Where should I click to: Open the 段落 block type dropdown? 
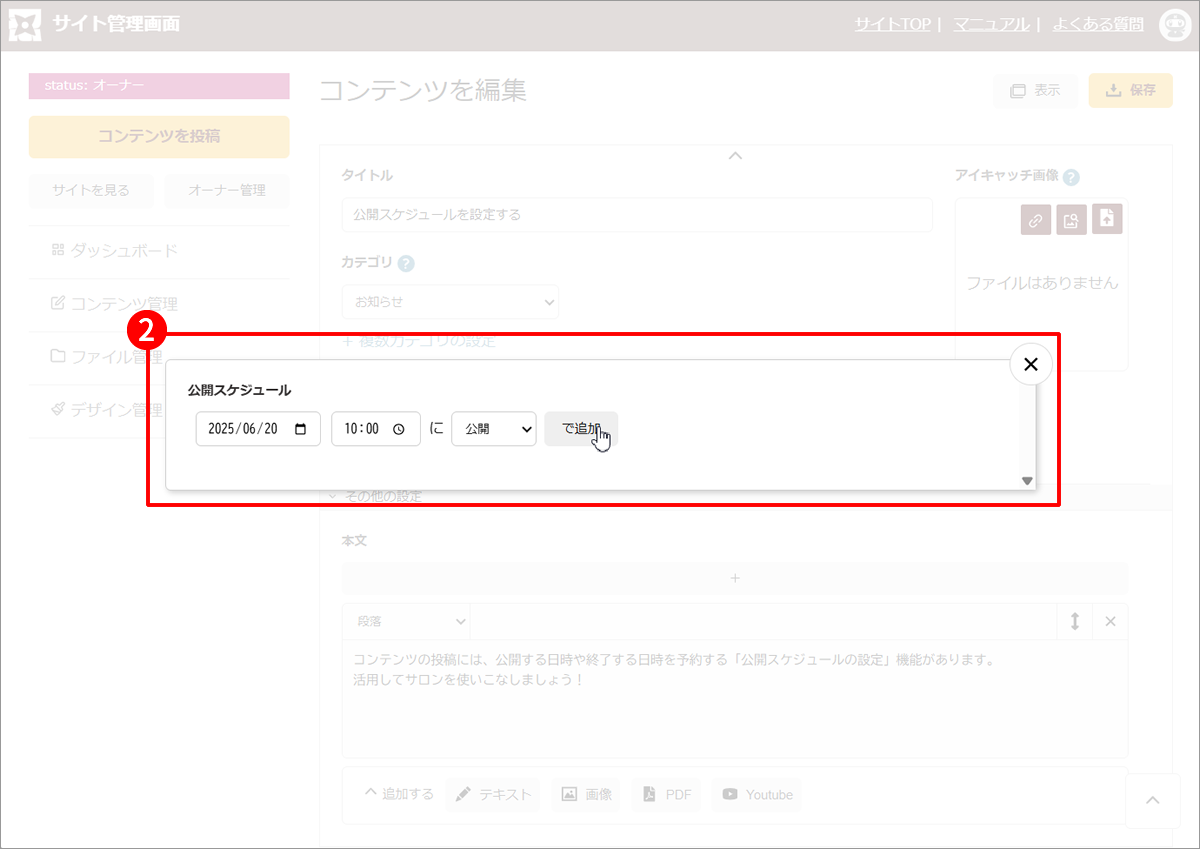[x=406, y=621]
